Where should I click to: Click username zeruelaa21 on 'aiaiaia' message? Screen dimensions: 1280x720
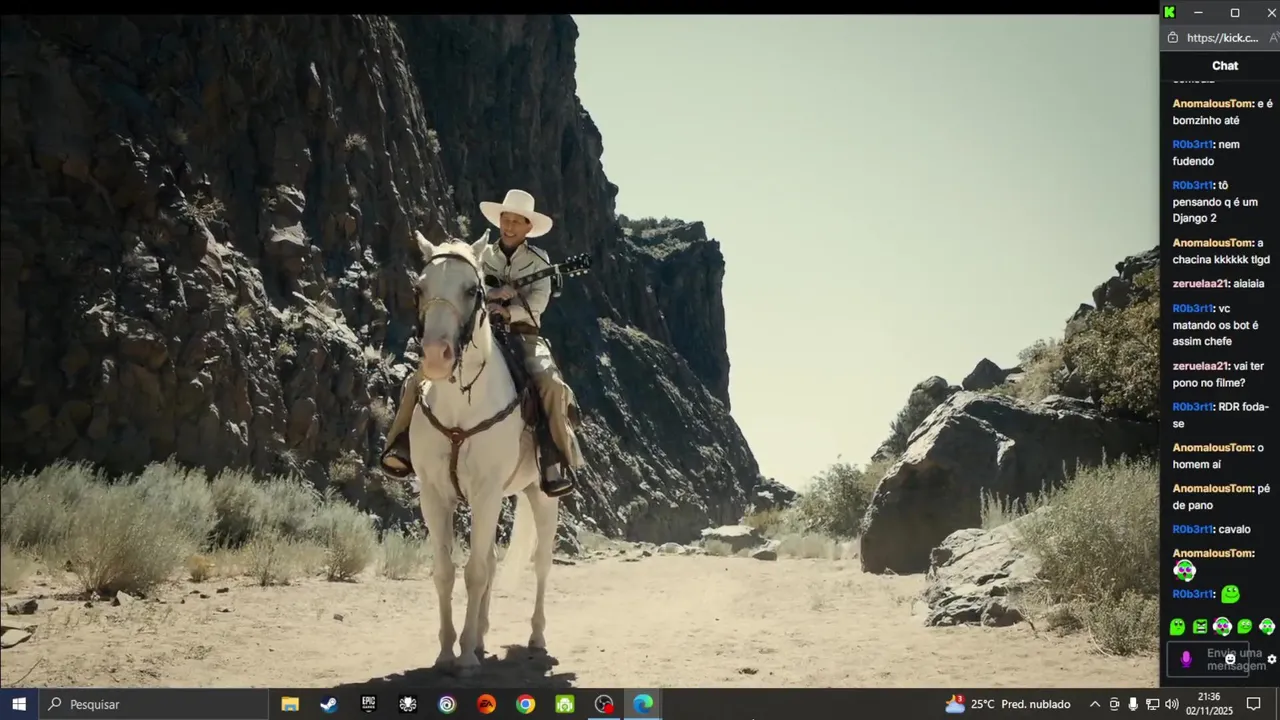tap(1200, 283)
